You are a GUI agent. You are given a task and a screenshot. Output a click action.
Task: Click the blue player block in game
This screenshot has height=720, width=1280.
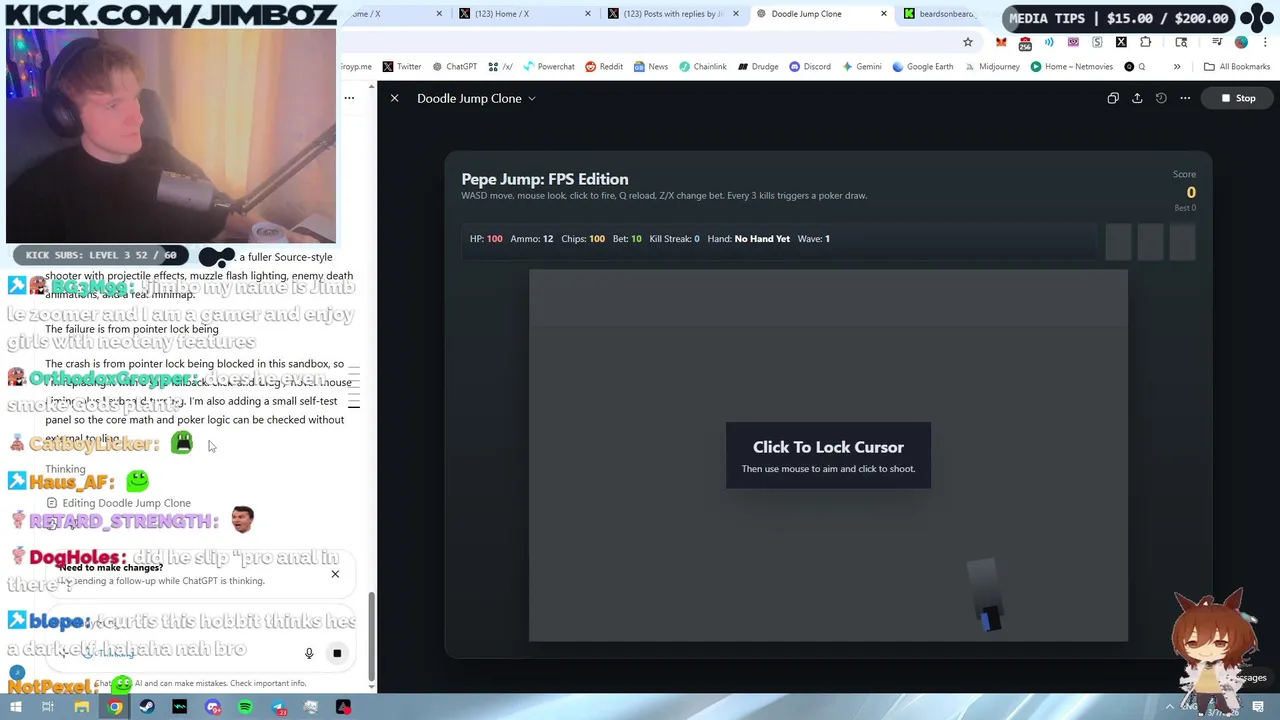click(x=990, y=620)
